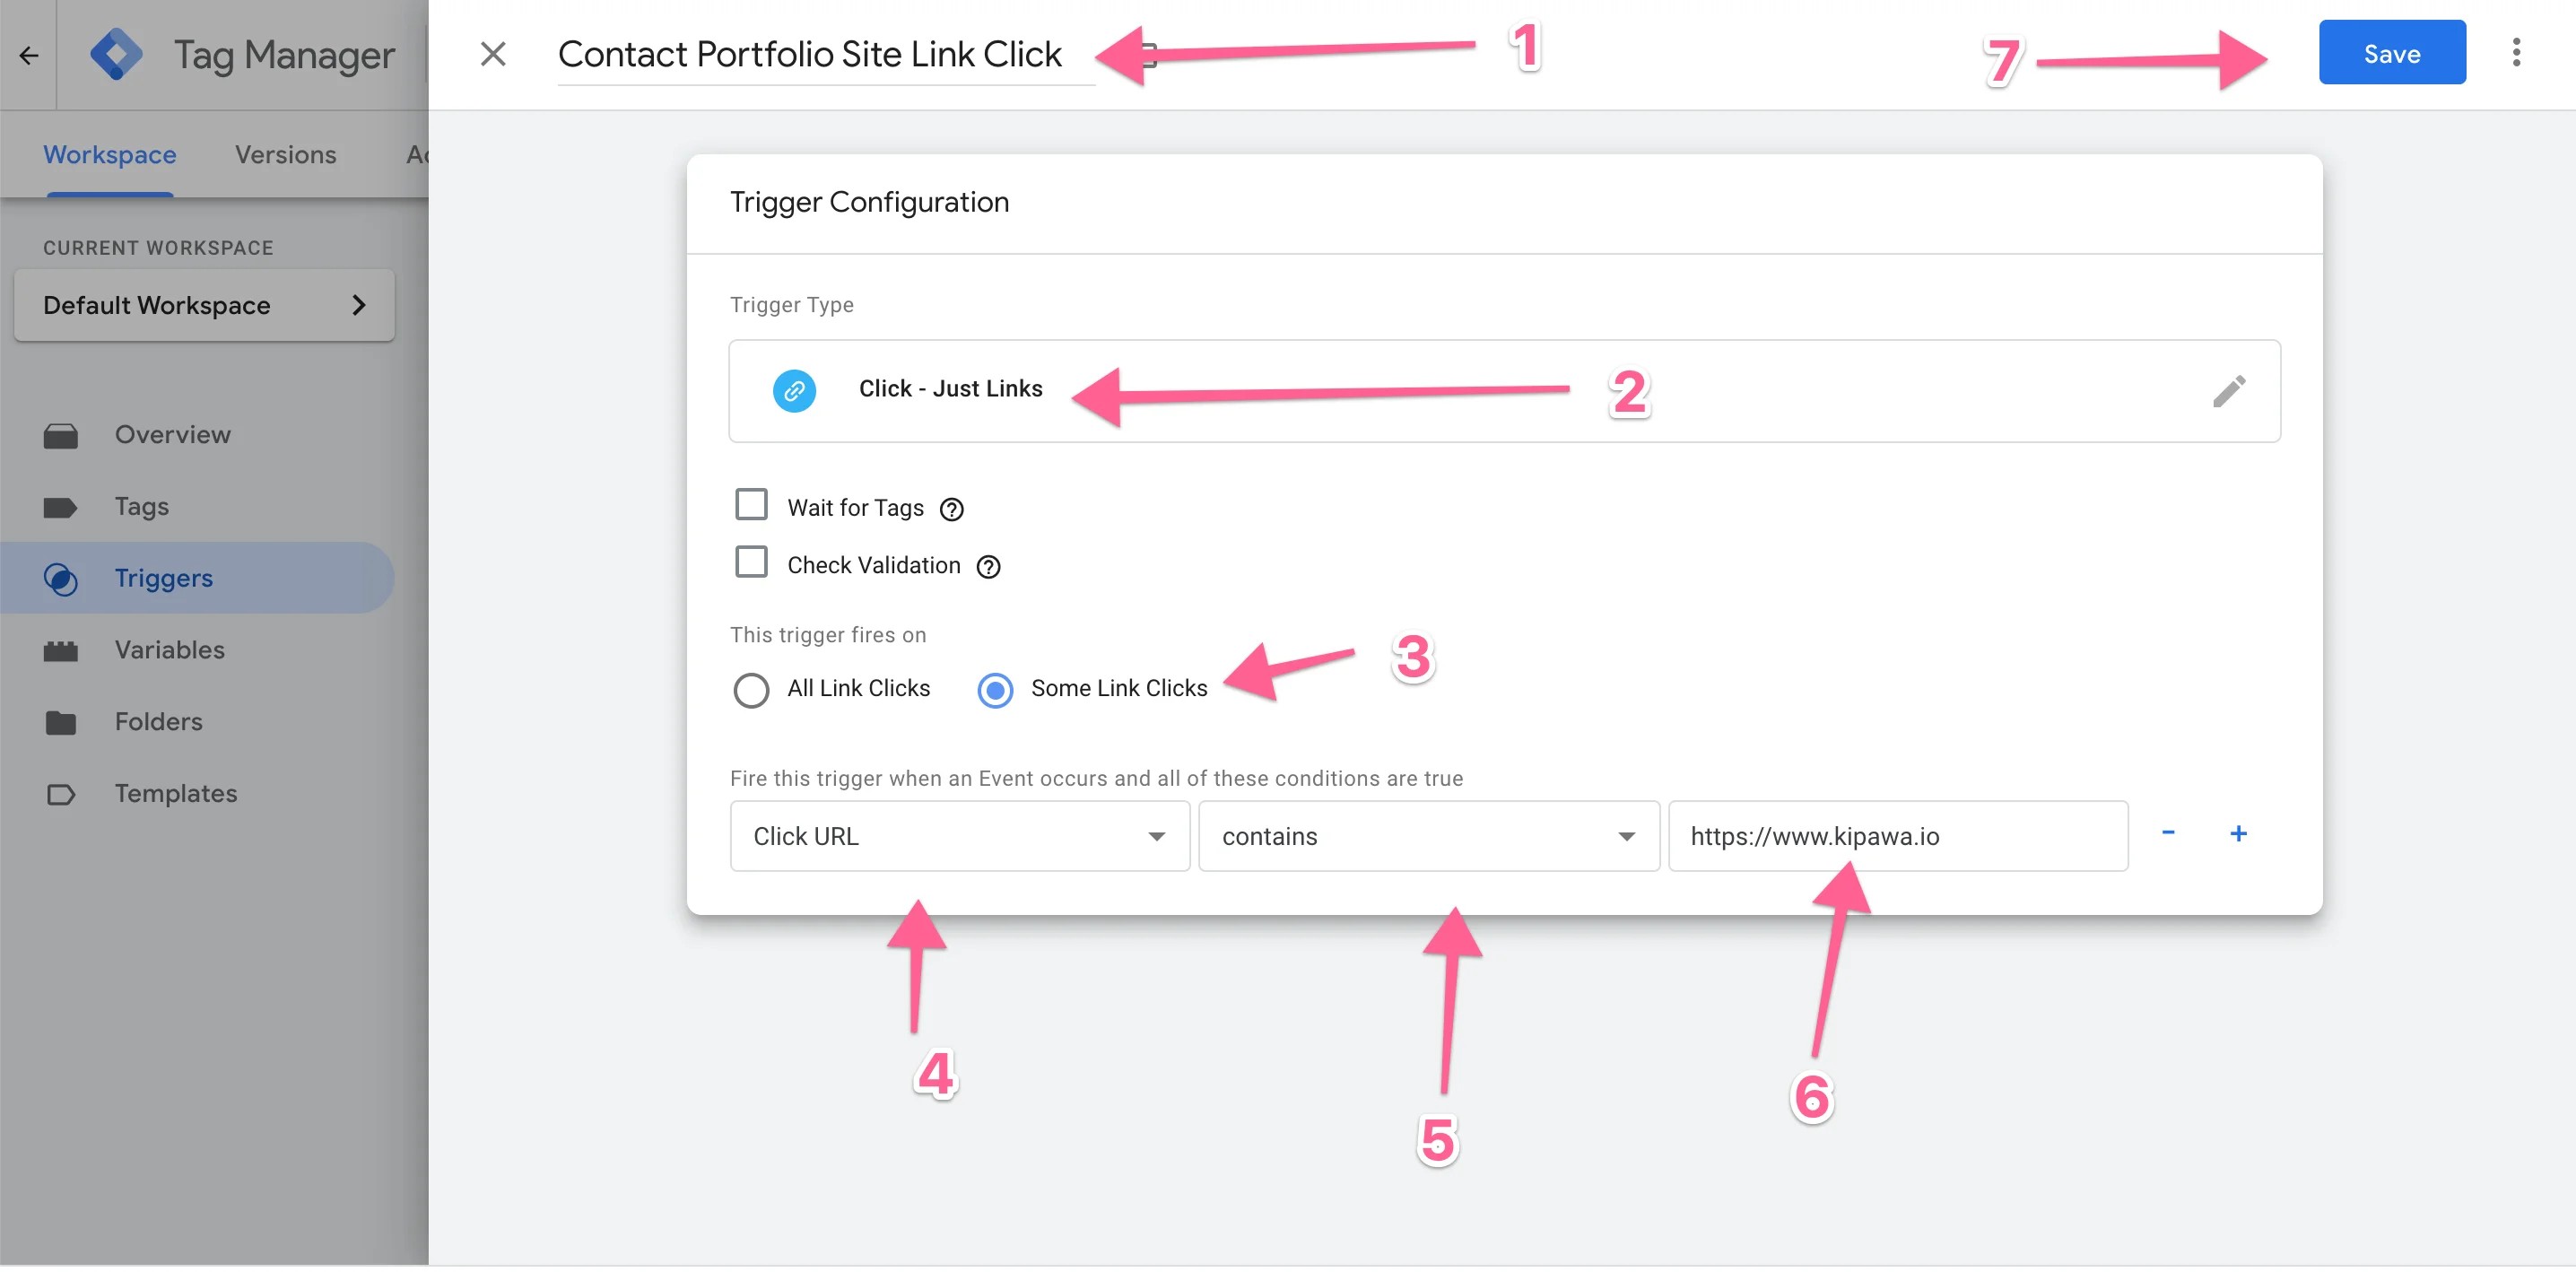Click the URL input field to edit
The height and width of the screenshot is (1272, 2576).
pos(1896,835)
